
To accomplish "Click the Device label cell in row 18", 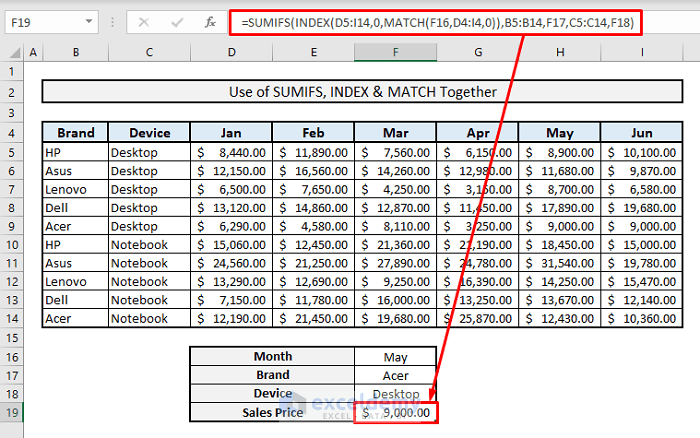I will tap(272, 393).
